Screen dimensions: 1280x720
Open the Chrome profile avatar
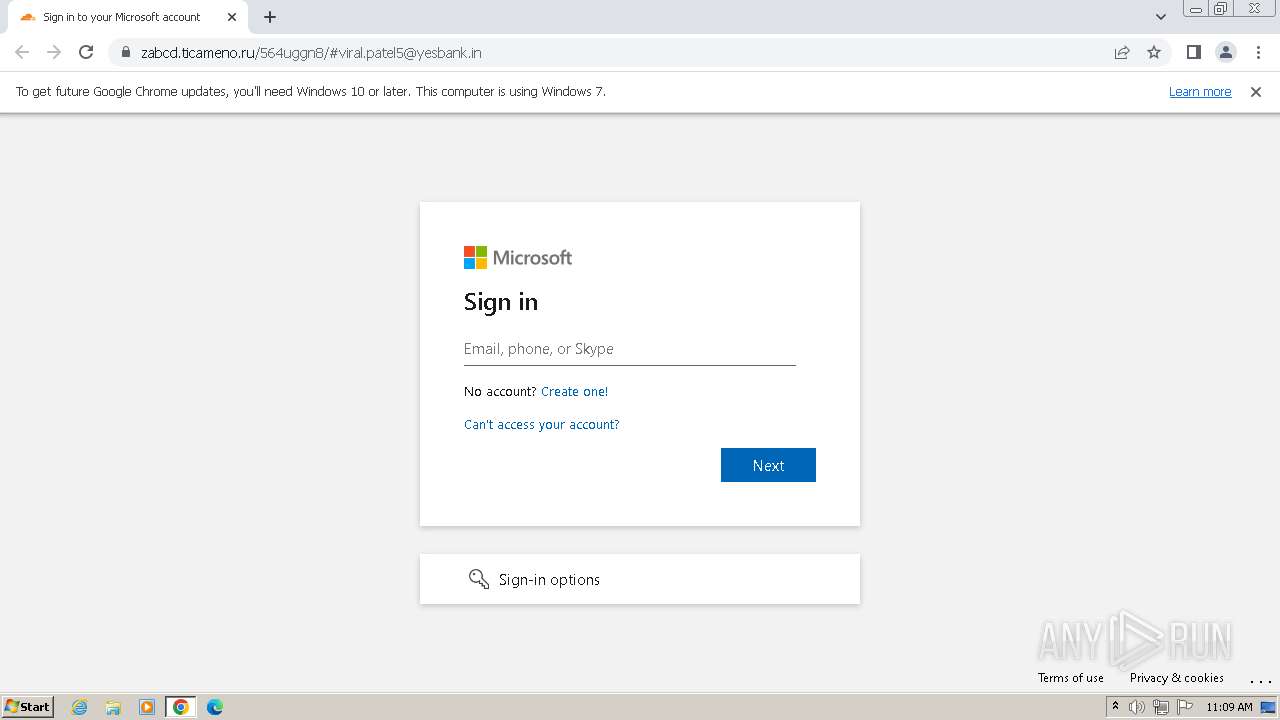point(1225,52)
